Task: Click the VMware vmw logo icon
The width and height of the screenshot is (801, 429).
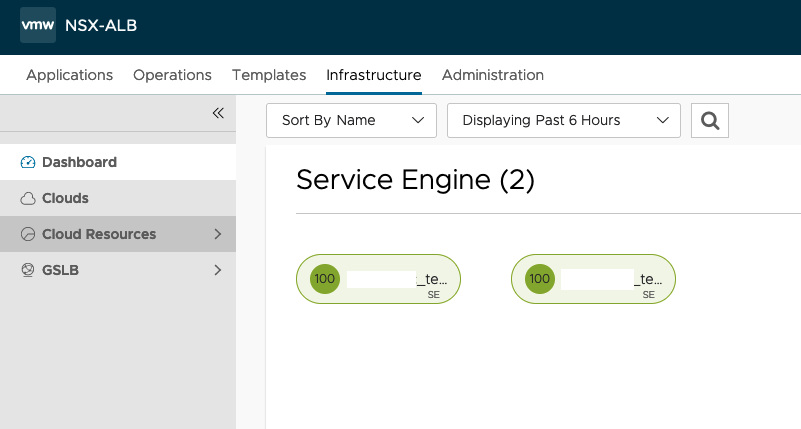Action: [38, 25]
